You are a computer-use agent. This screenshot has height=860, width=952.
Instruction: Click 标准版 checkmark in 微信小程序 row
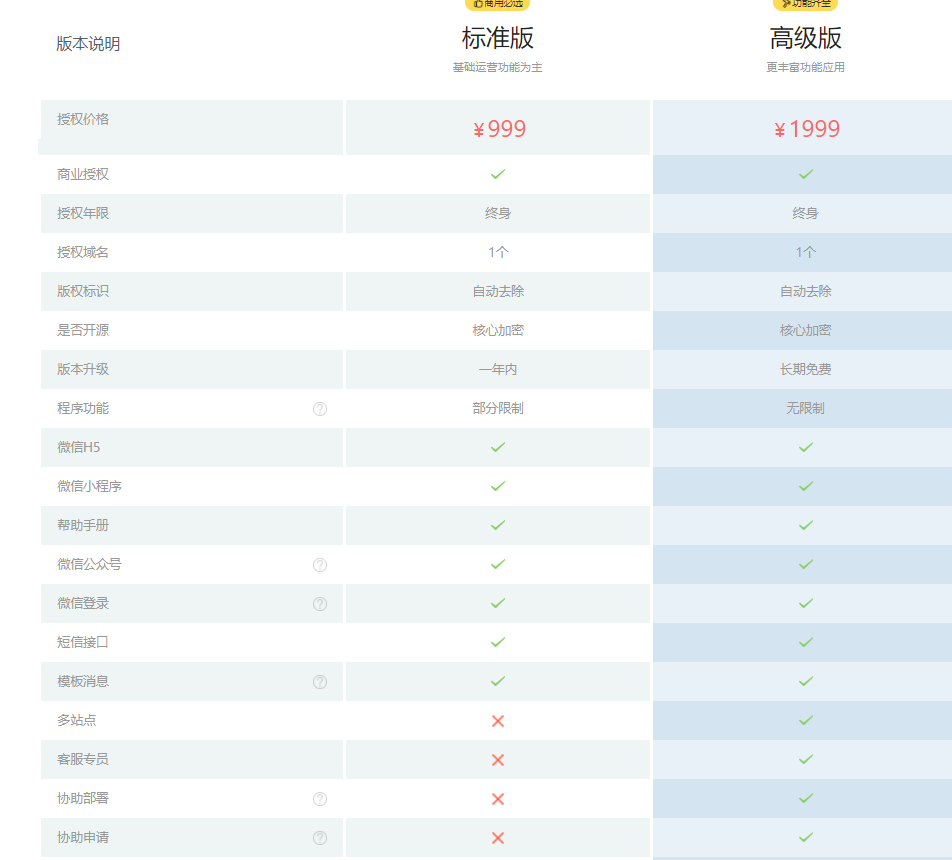tap(498, 486)
